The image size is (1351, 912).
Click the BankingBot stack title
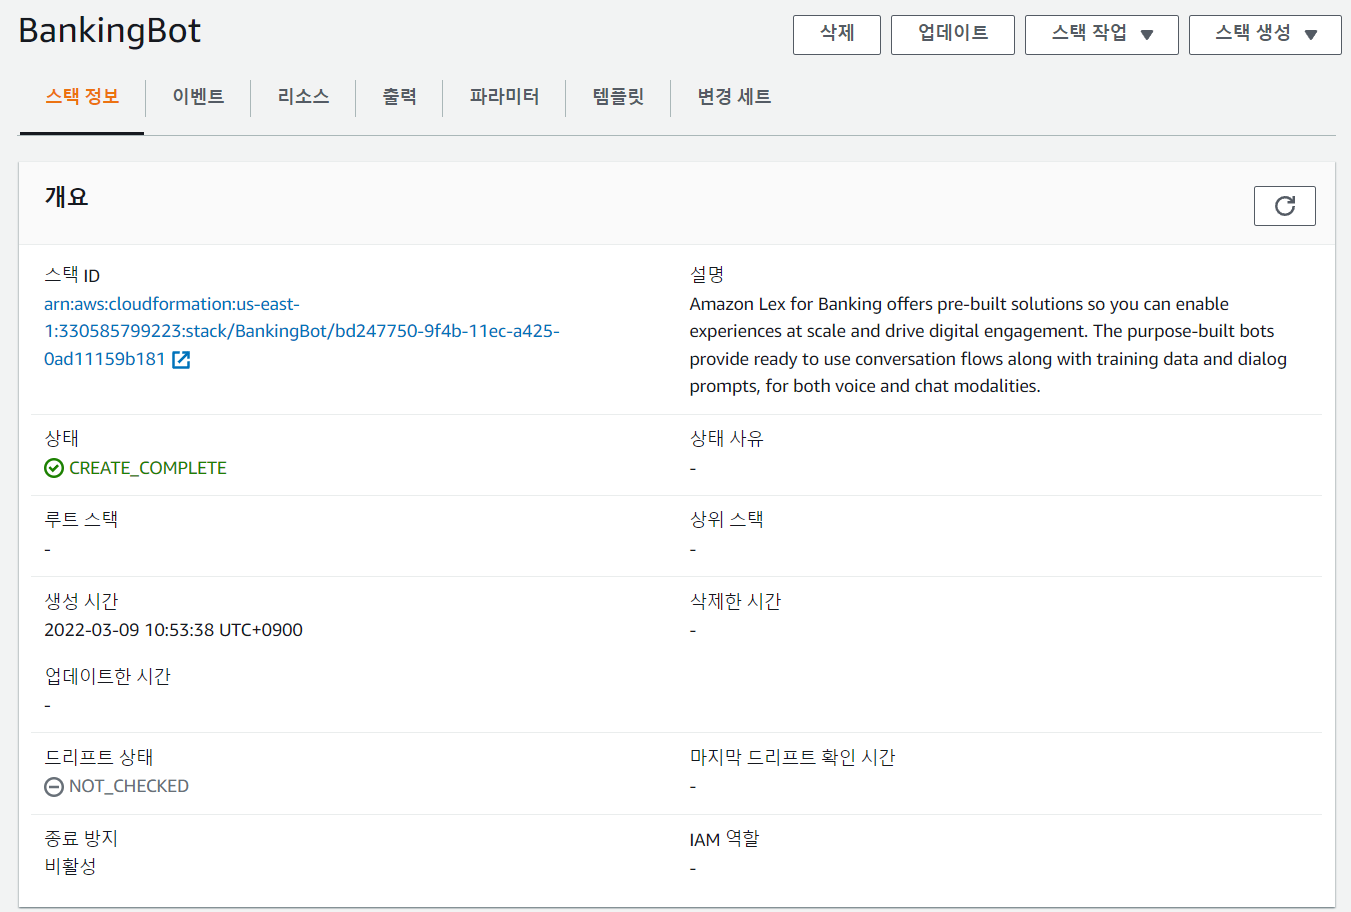[x=110, y=31]
